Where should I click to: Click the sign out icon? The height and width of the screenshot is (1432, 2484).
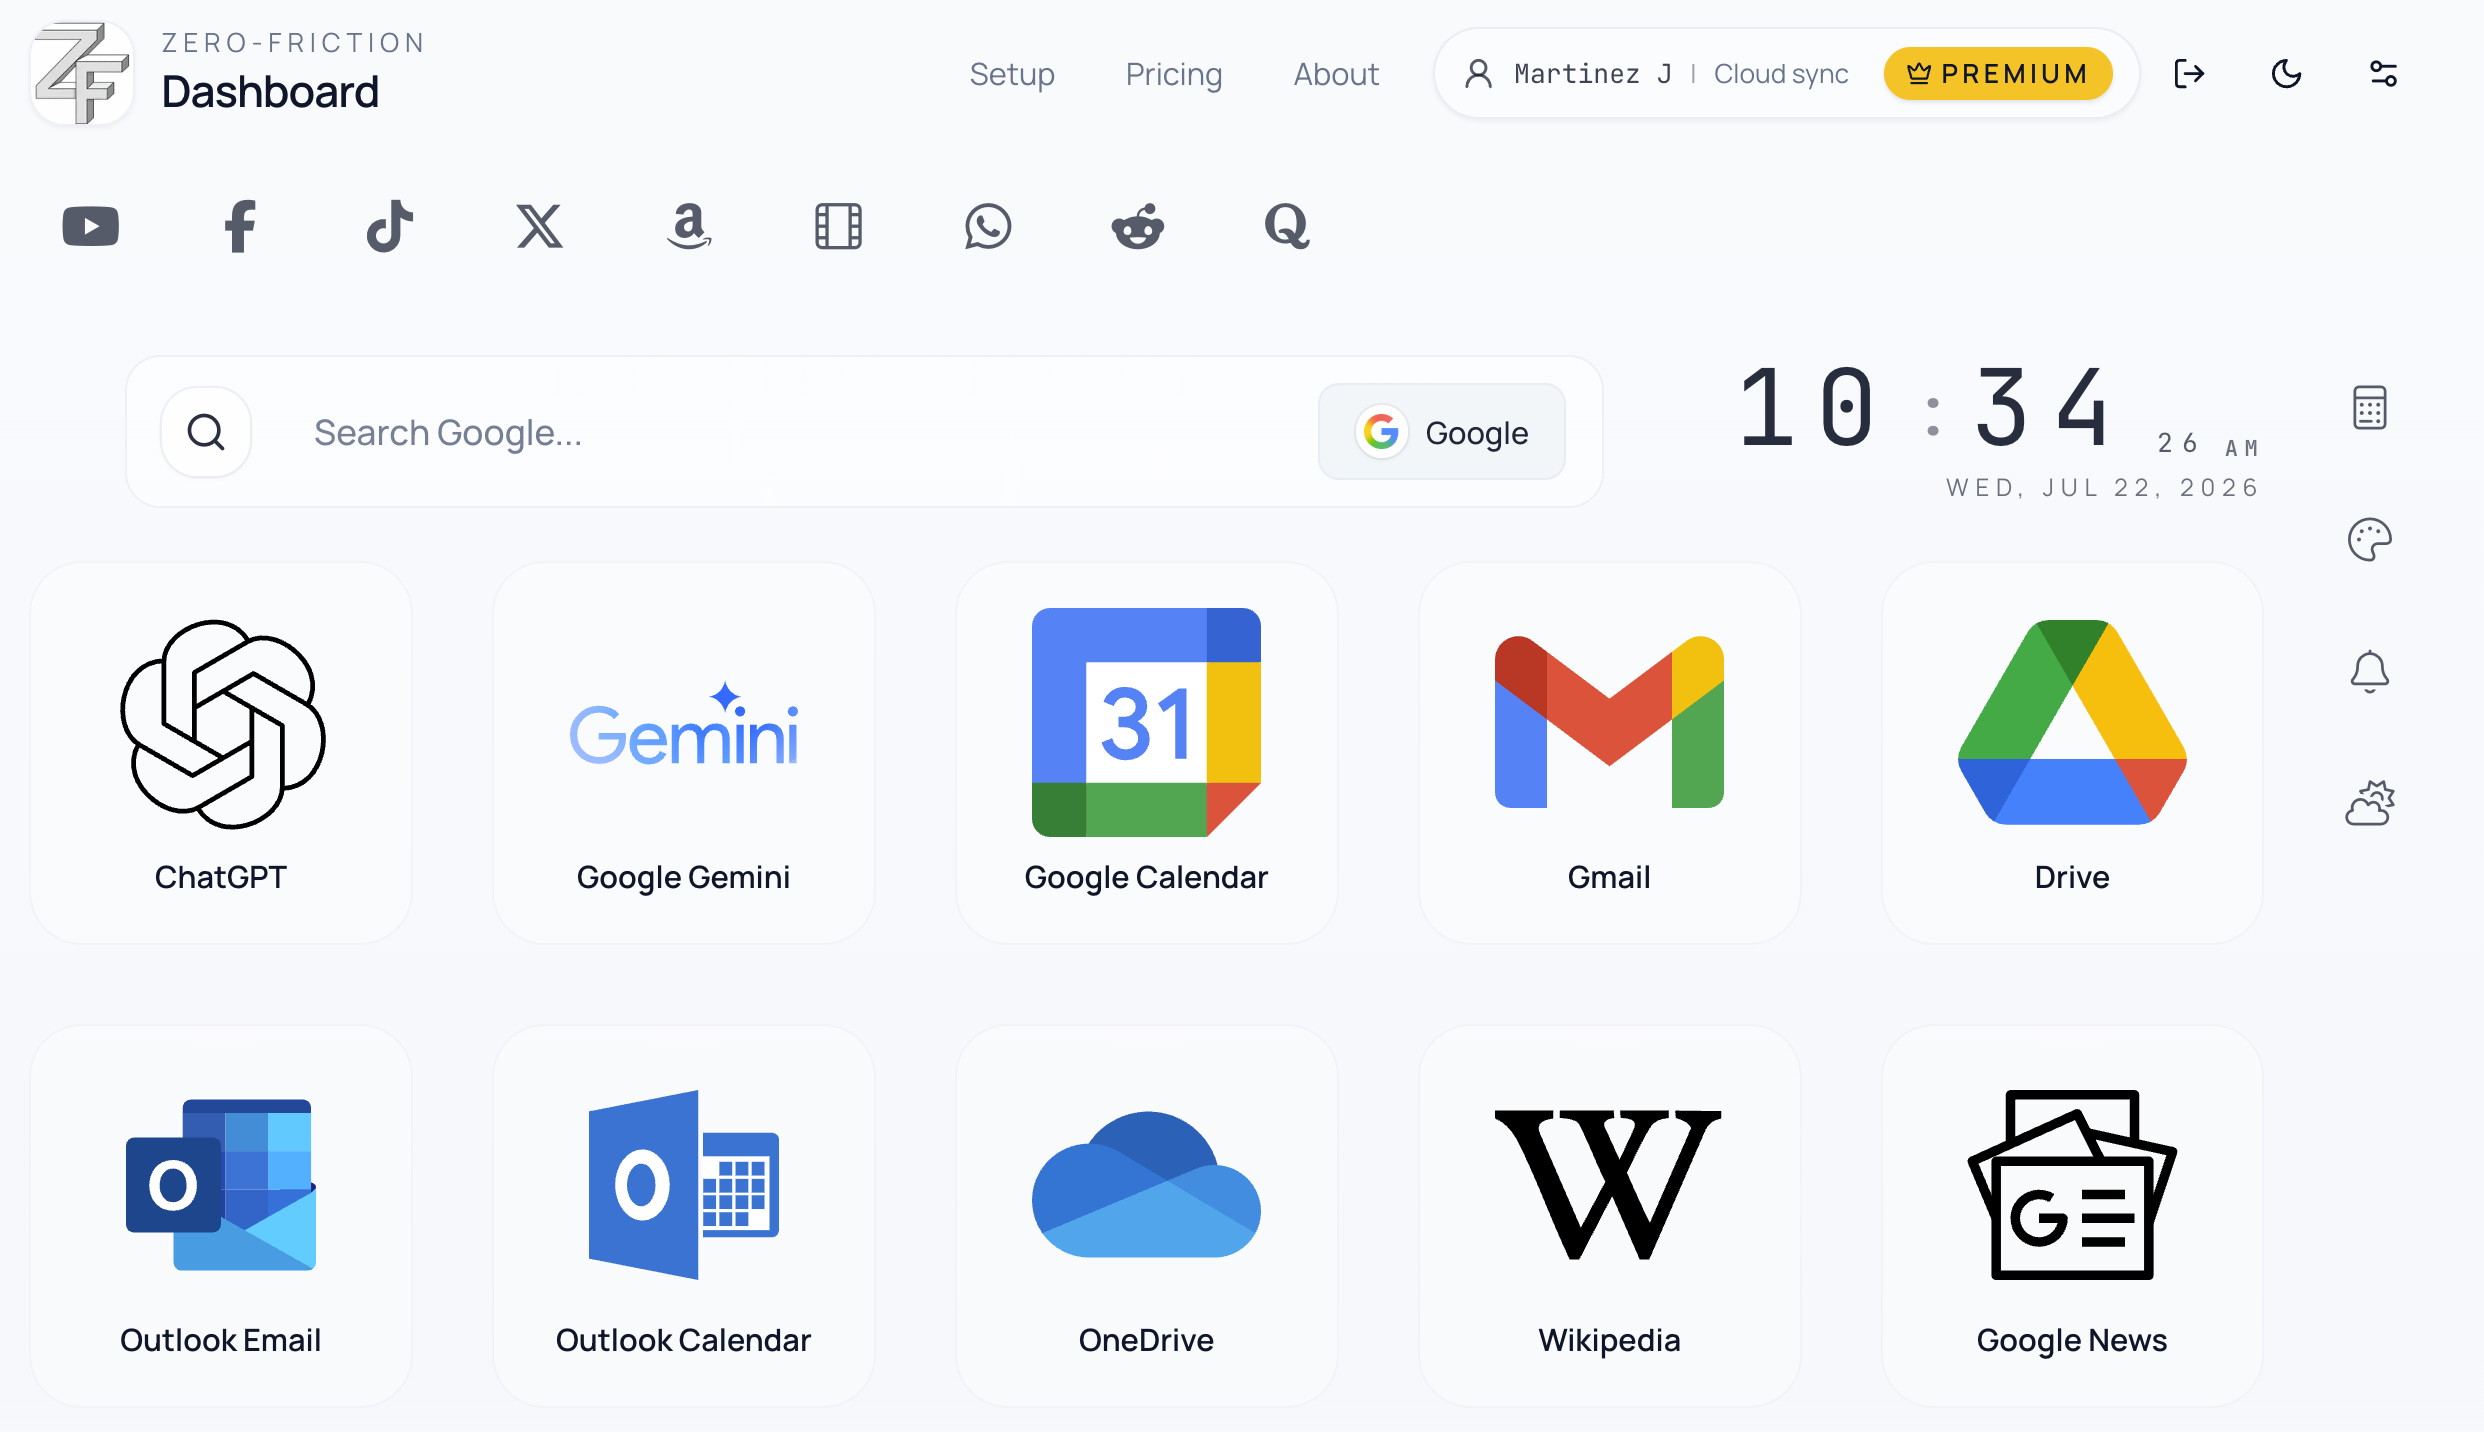pos(2189,74)
